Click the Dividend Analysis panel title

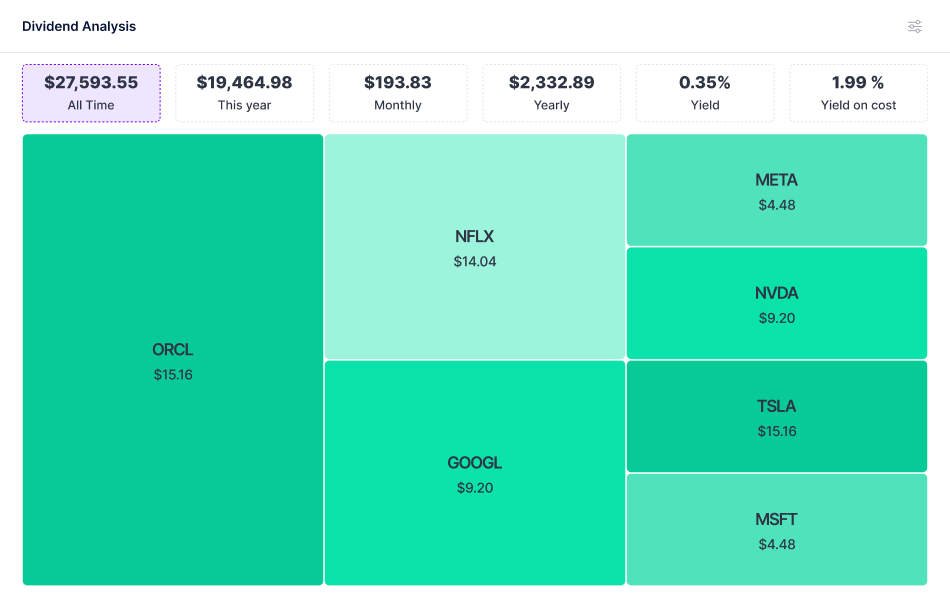pos(79,27)
